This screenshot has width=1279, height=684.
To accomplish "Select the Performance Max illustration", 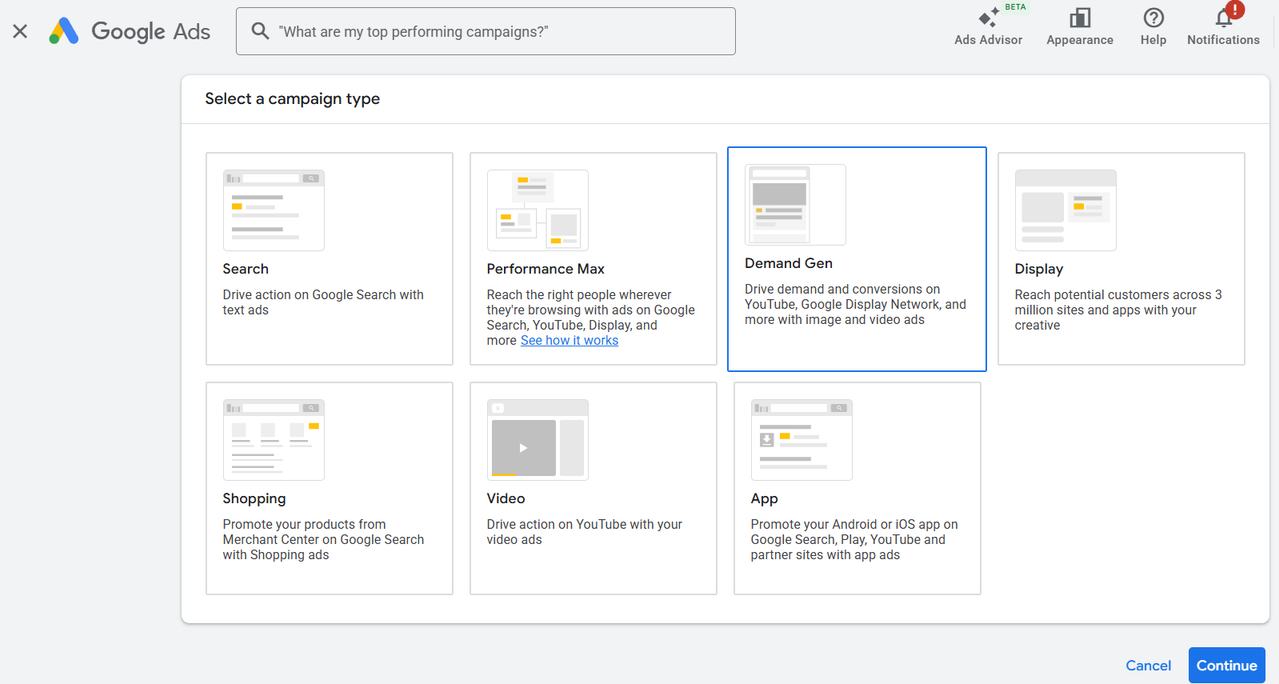I will [x=538, y=210].
